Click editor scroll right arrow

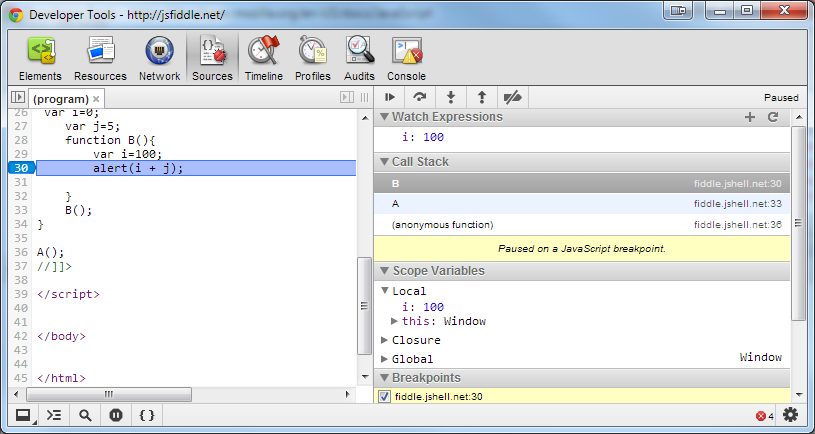coord(348,394)
